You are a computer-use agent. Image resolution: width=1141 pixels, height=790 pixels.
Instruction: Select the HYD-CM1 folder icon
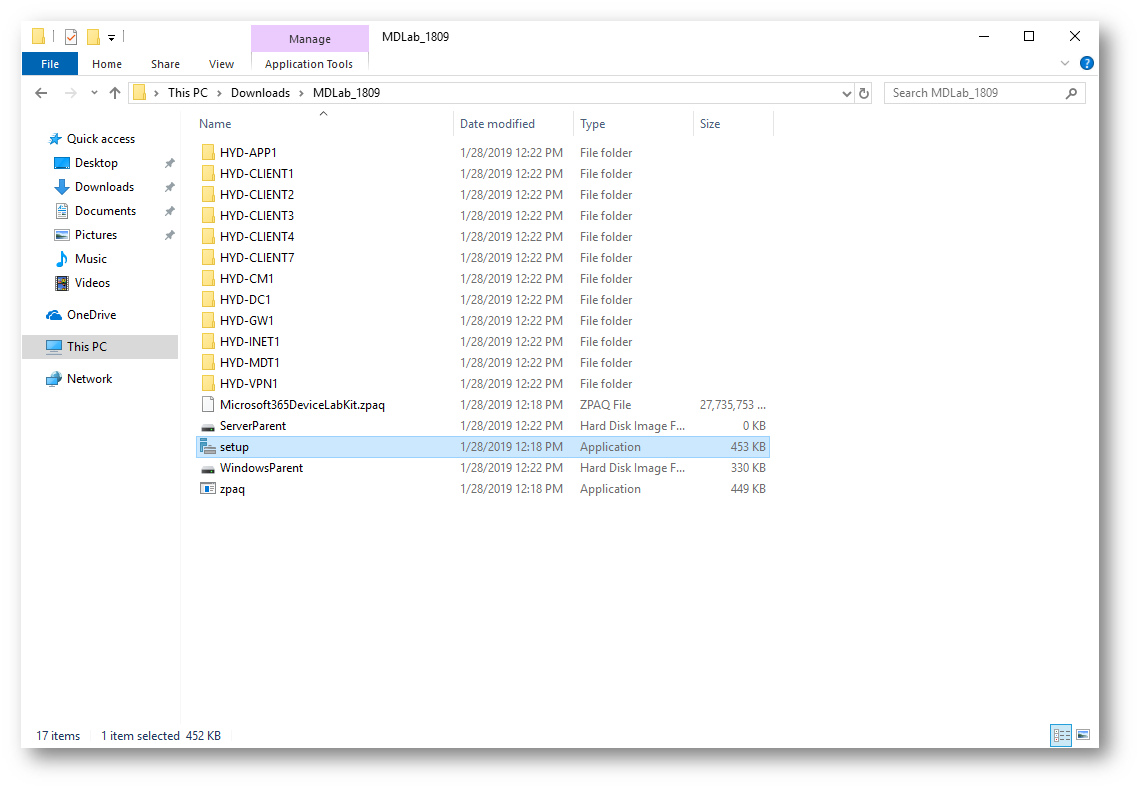click(208, 279)
